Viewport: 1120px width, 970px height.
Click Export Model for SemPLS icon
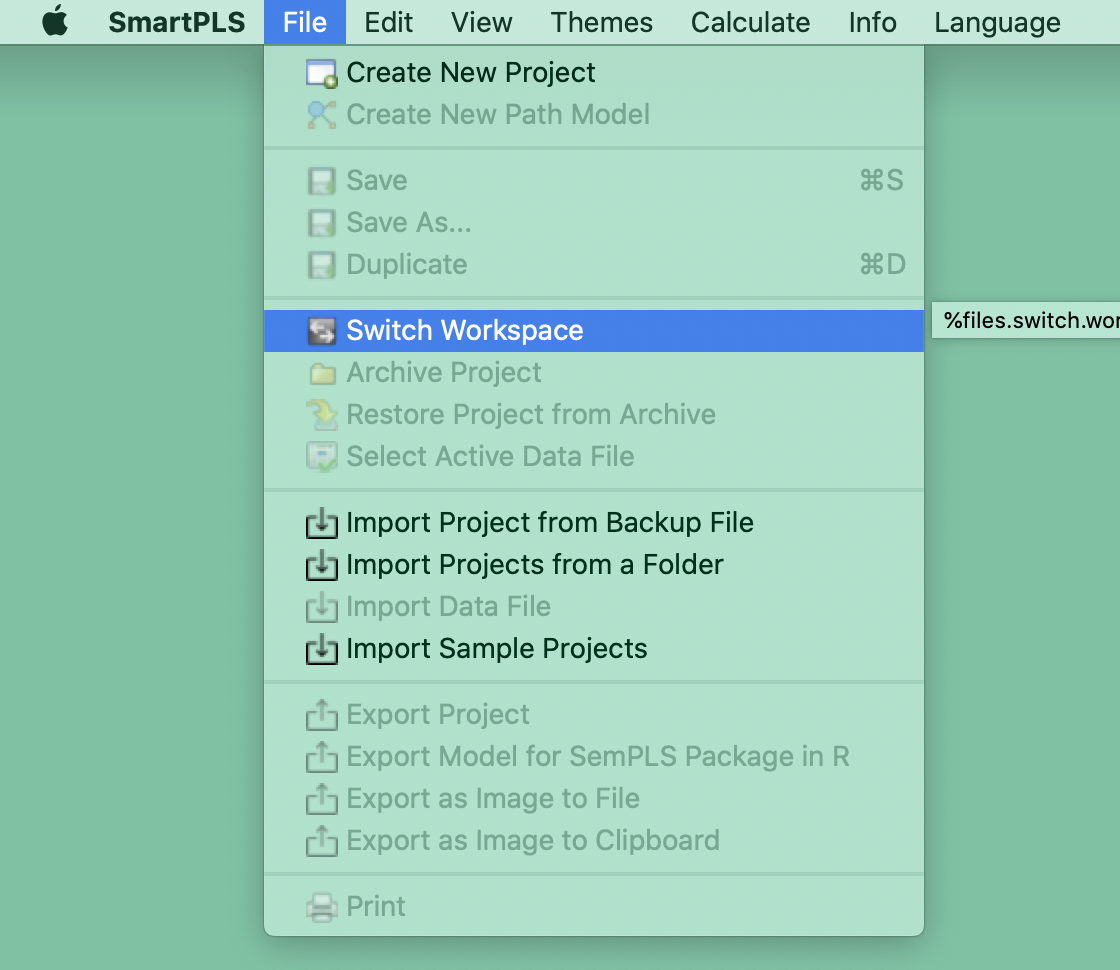[x=321, y=757]
